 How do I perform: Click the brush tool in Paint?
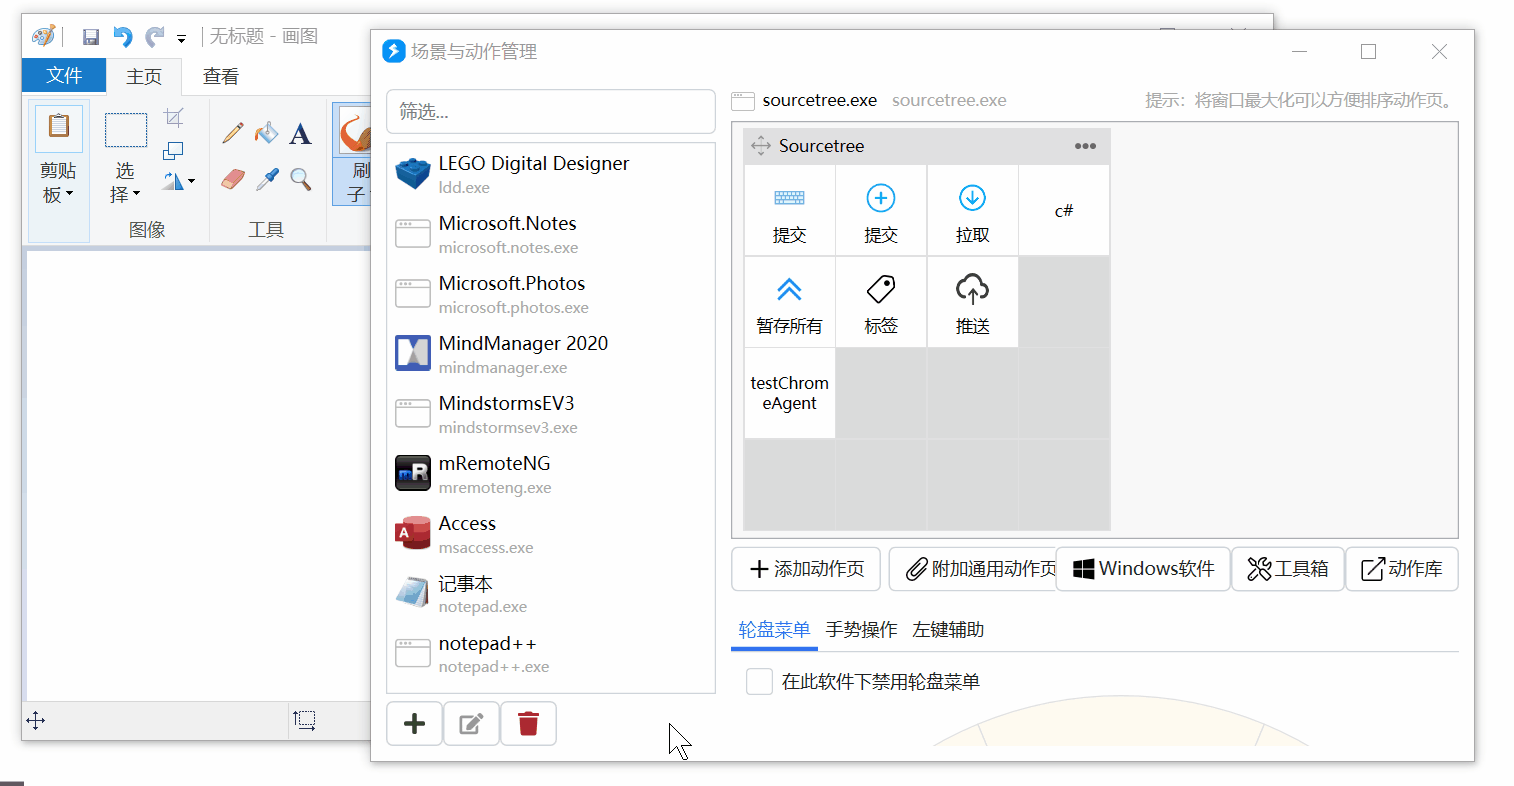point(352,155)
